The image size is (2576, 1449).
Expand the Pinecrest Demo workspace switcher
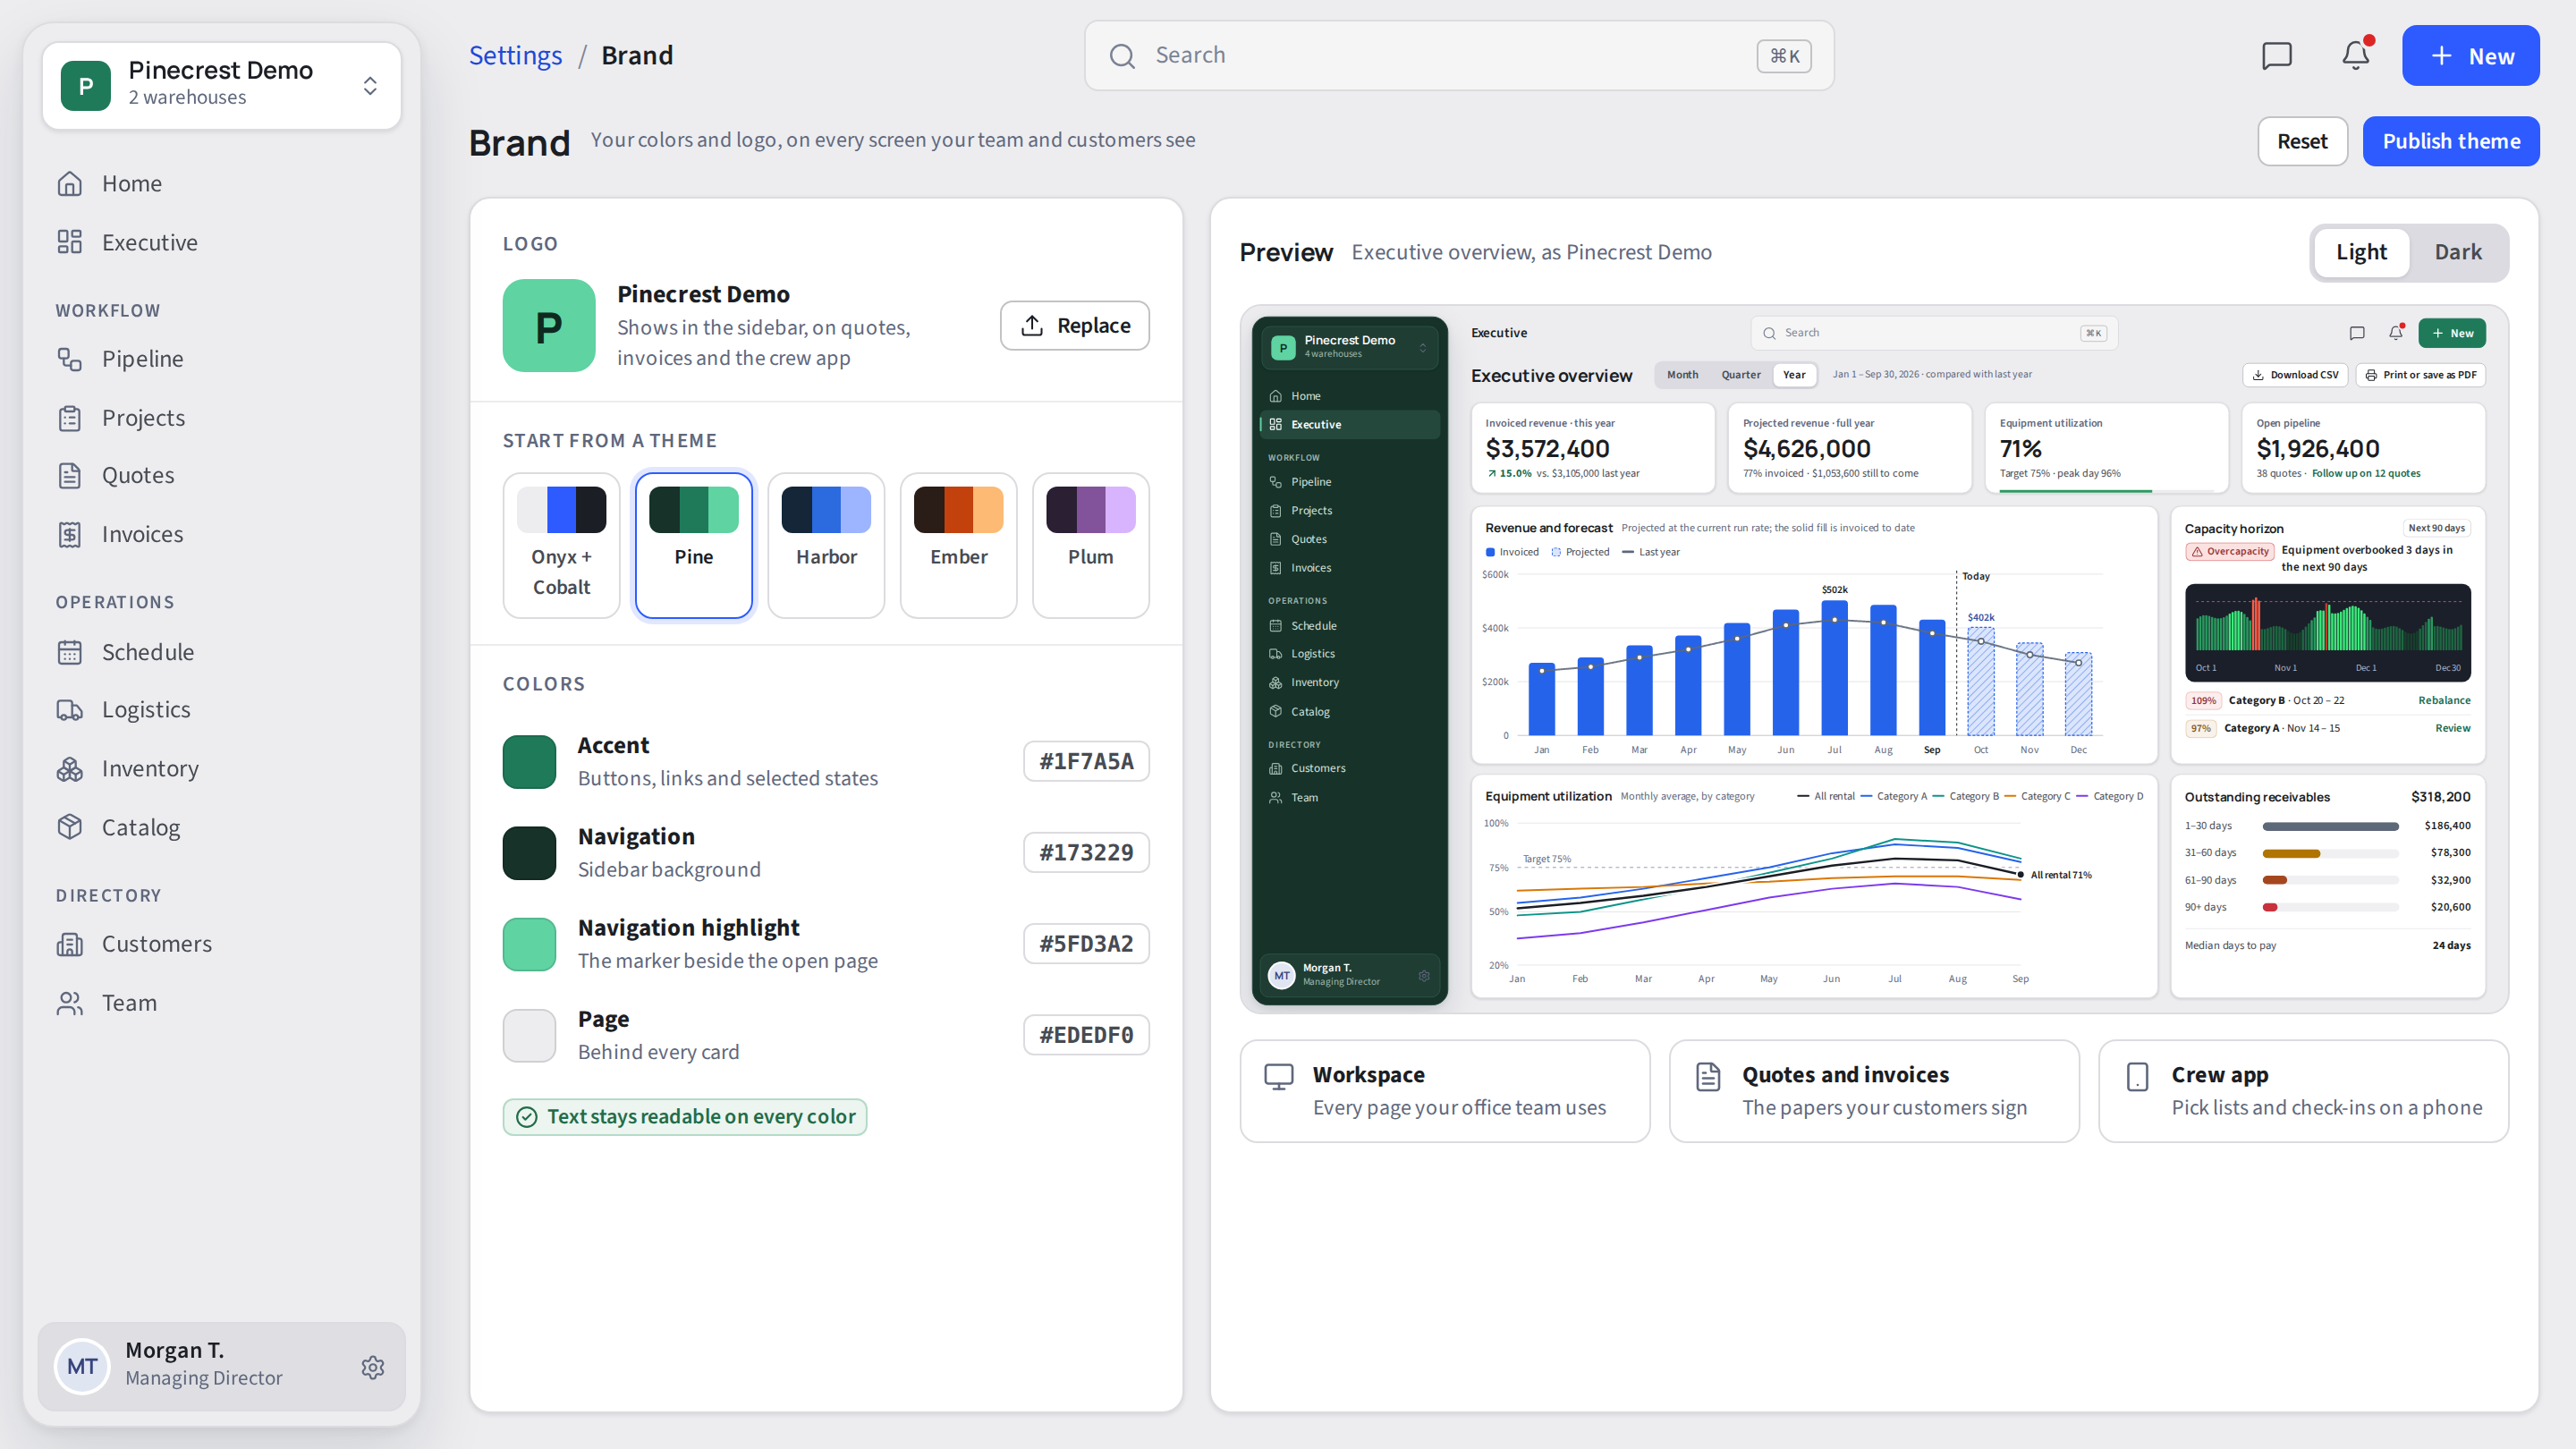click(222, 86)
